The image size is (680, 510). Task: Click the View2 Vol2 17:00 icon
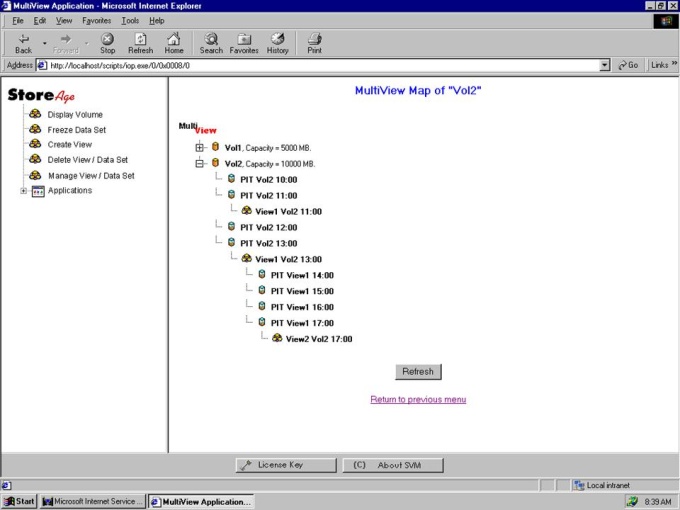[277, 338]
